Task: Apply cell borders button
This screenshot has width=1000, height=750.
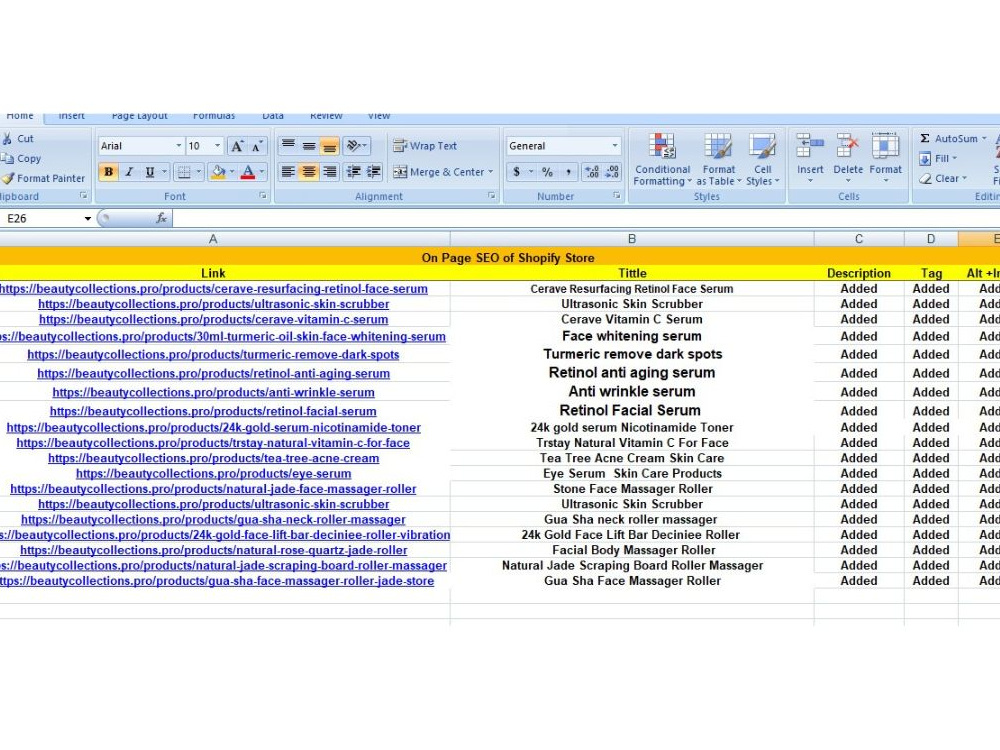Action: 184,172
